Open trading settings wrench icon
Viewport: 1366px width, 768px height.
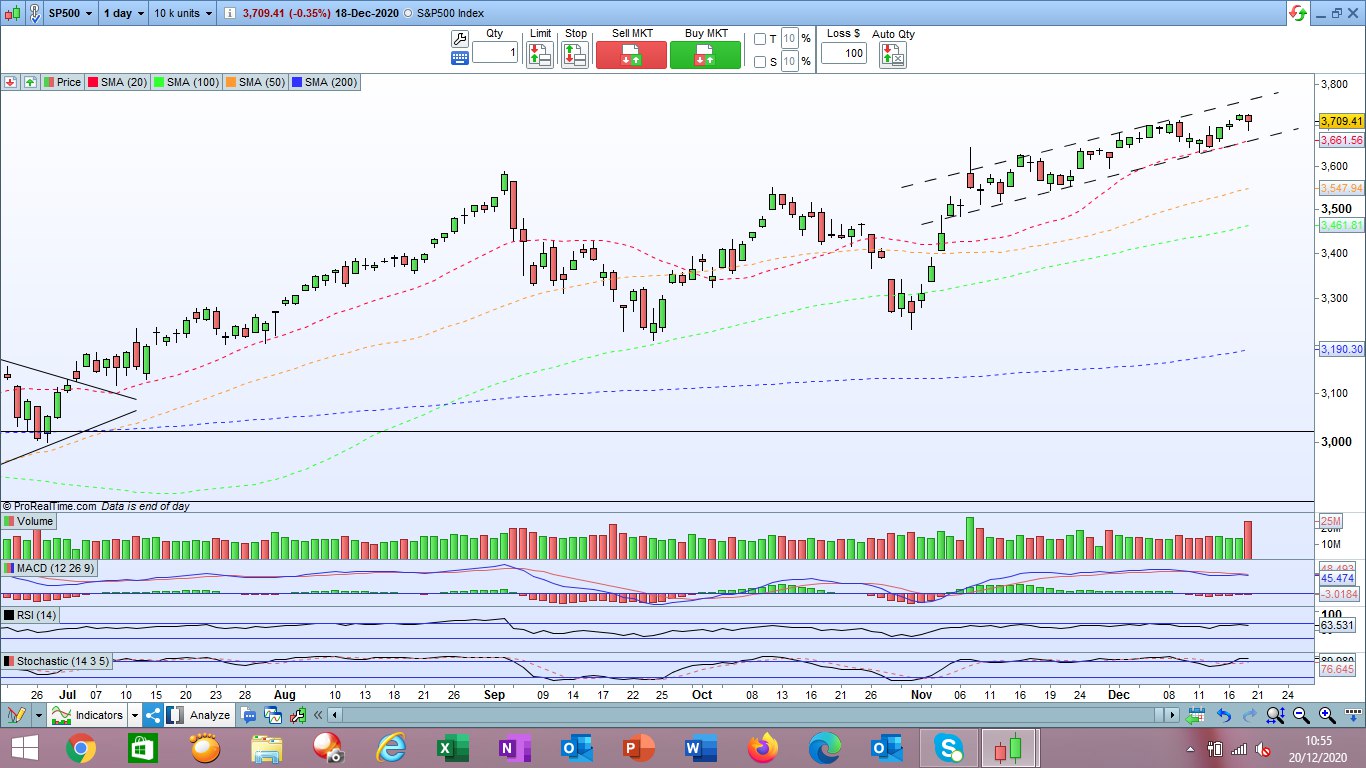(460, 39)
